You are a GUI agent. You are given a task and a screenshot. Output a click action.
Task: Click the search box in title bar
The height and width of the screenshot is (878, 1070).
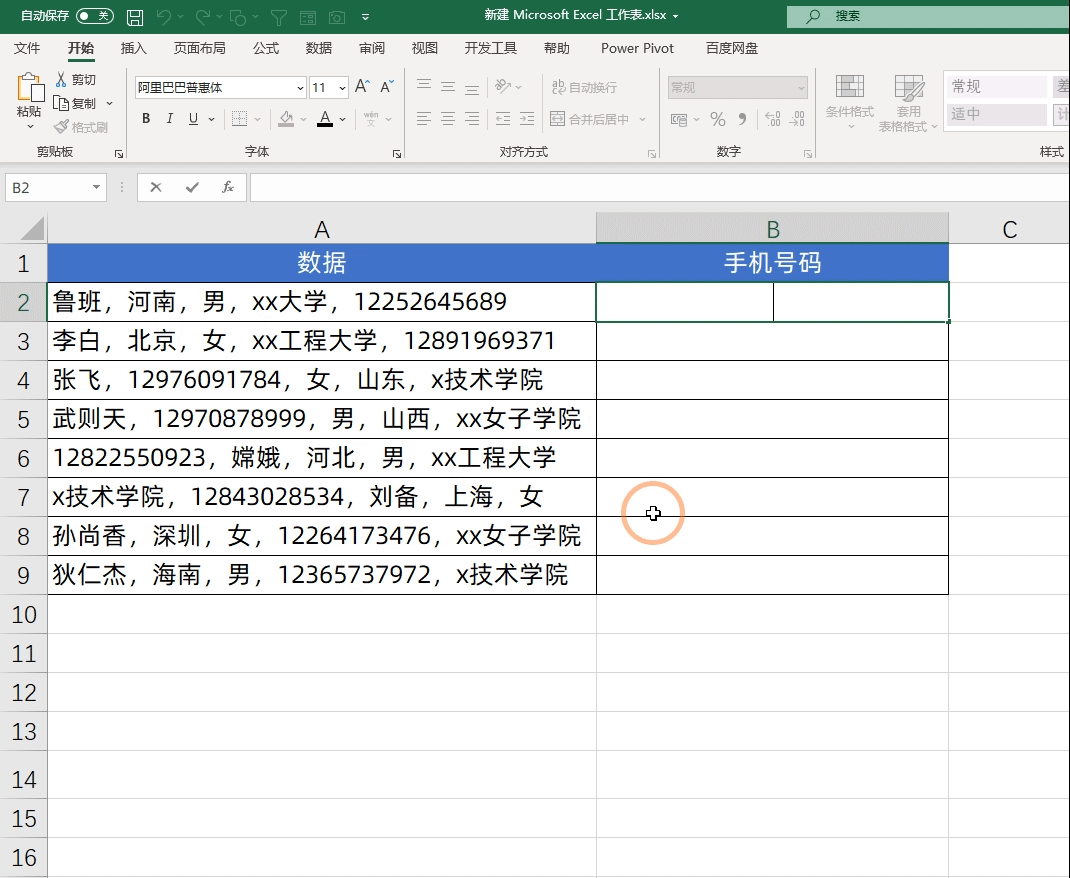pos(928,16)
